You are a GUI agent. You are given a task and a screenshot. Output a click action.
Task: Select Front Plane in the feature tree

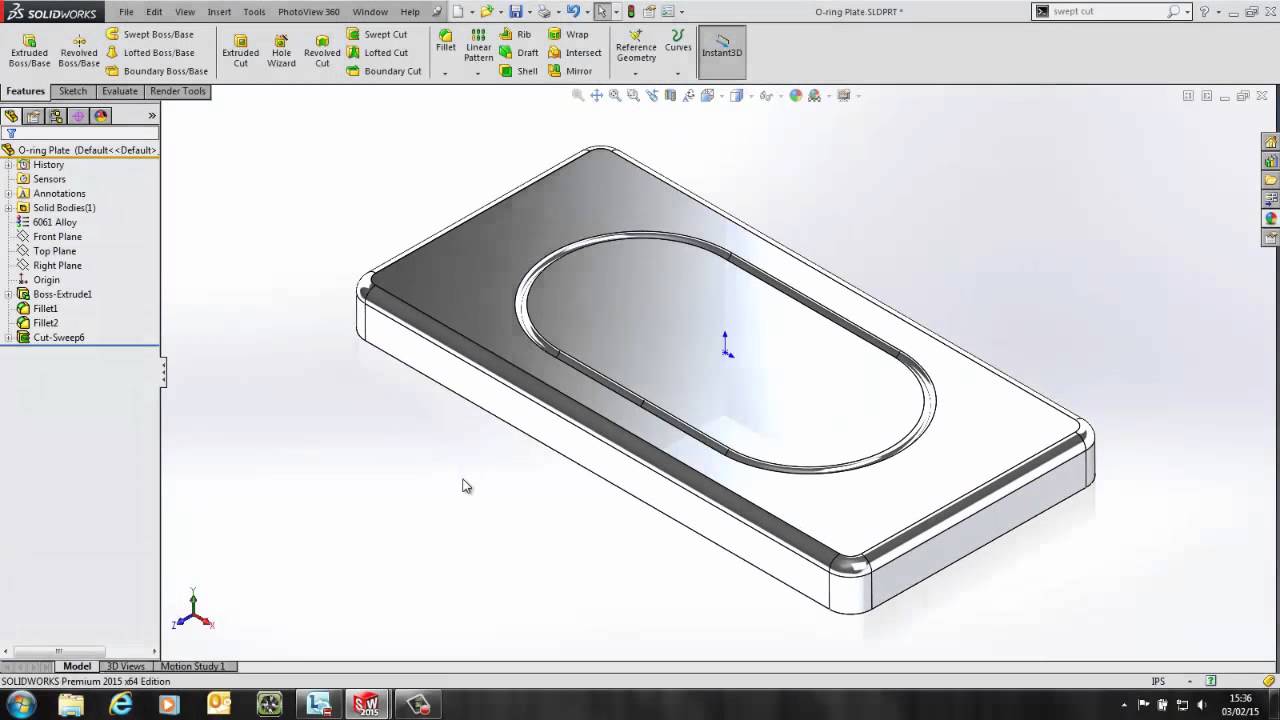tap(50, 237)
